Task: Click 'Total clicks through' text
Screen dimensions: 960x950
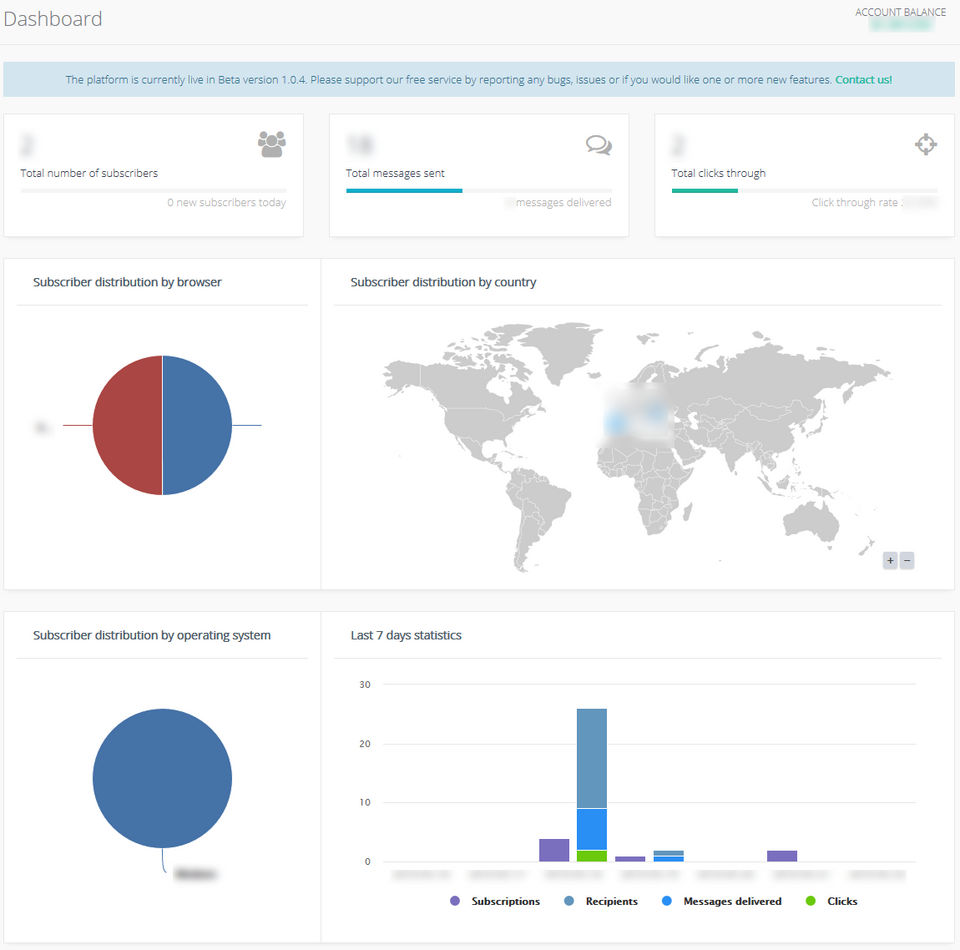Action: 718,173
